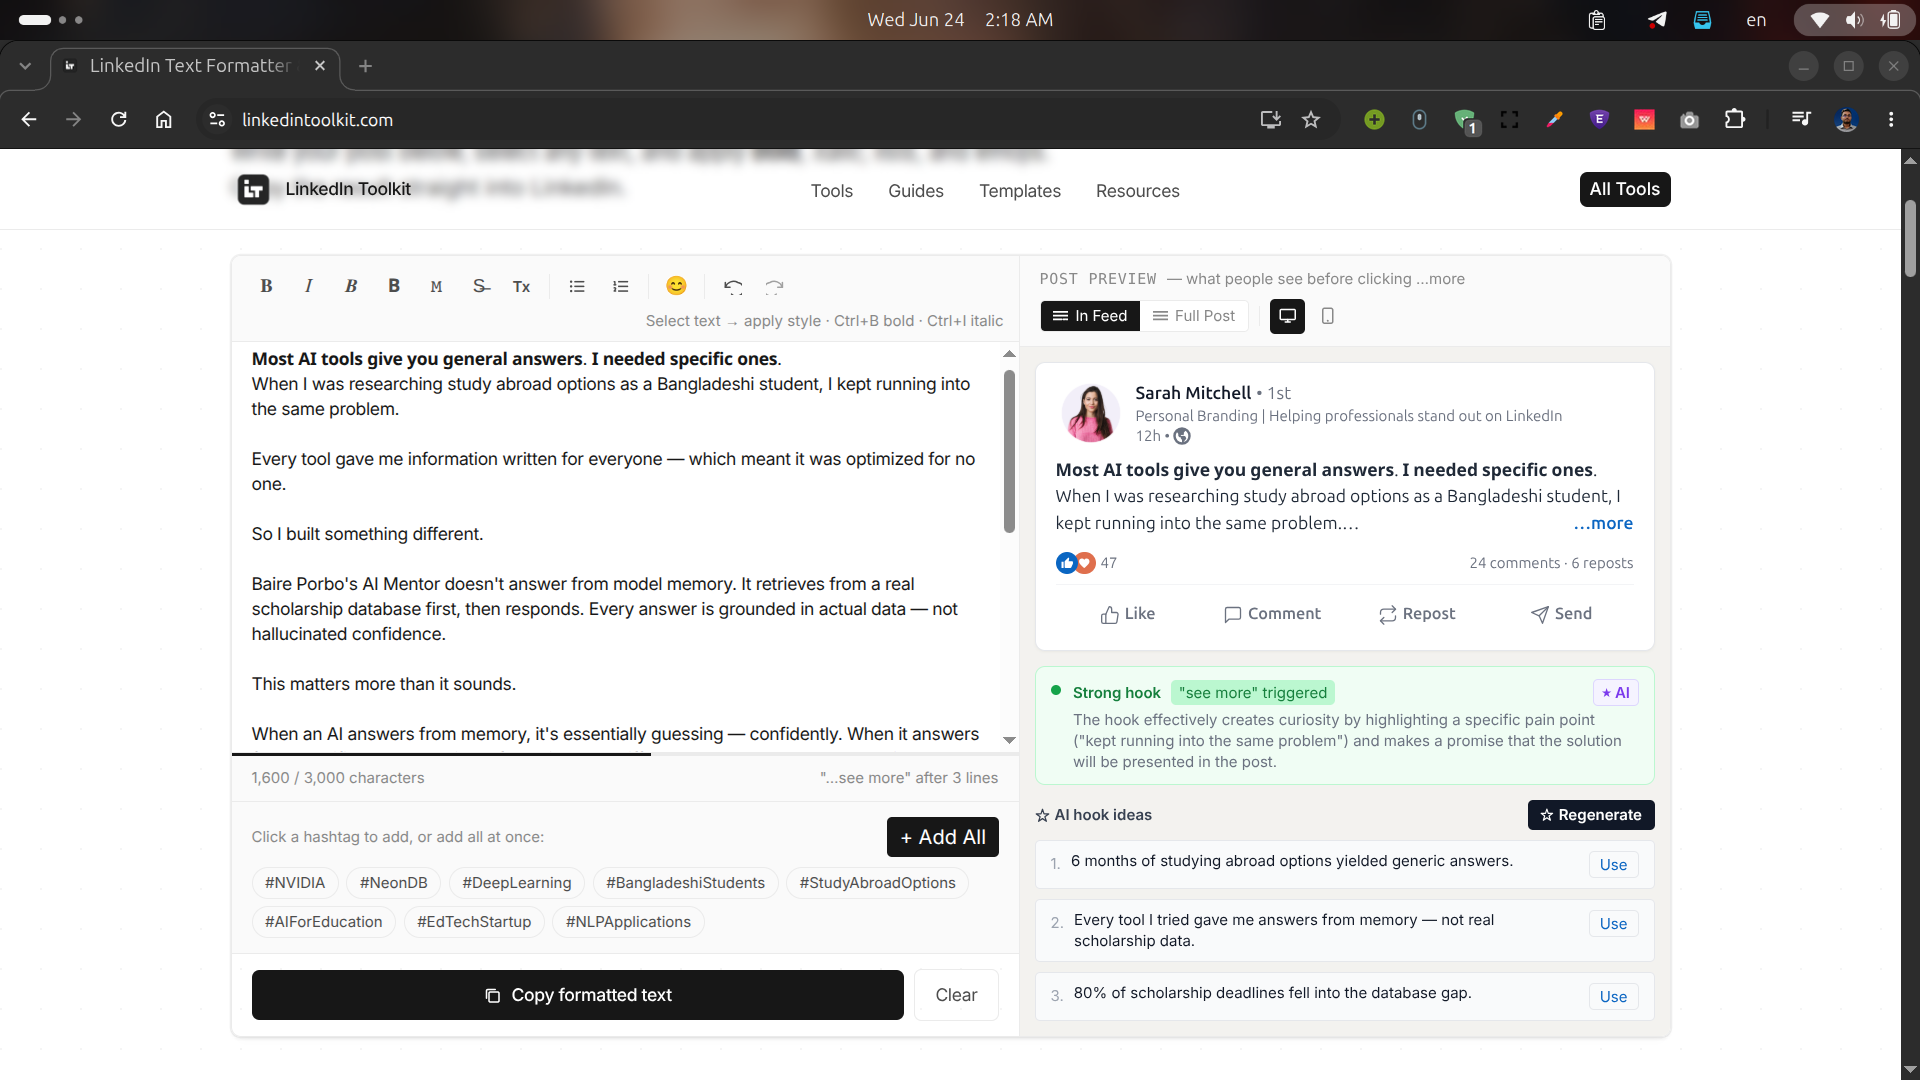Bookmark this page with star icon

[1311, 120]
